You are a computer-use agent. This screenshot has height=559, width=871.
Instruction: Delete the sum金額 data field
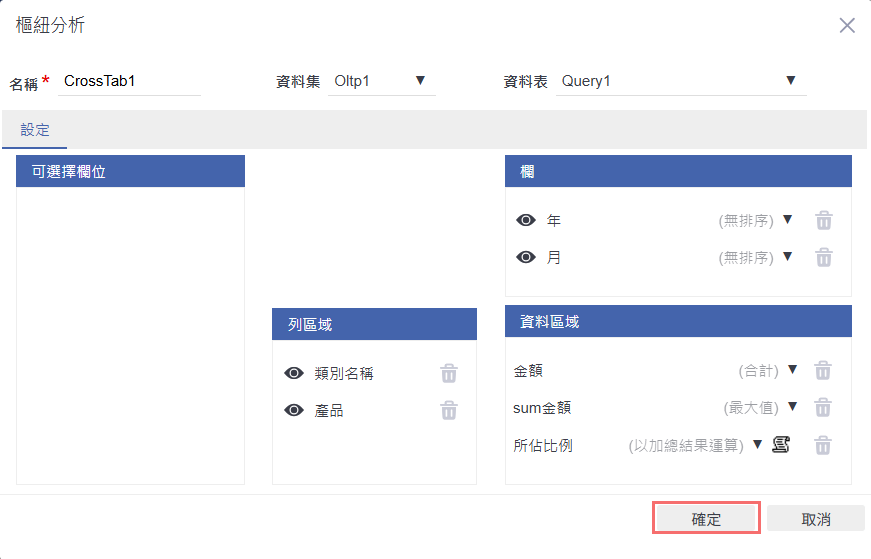[822, 407]
